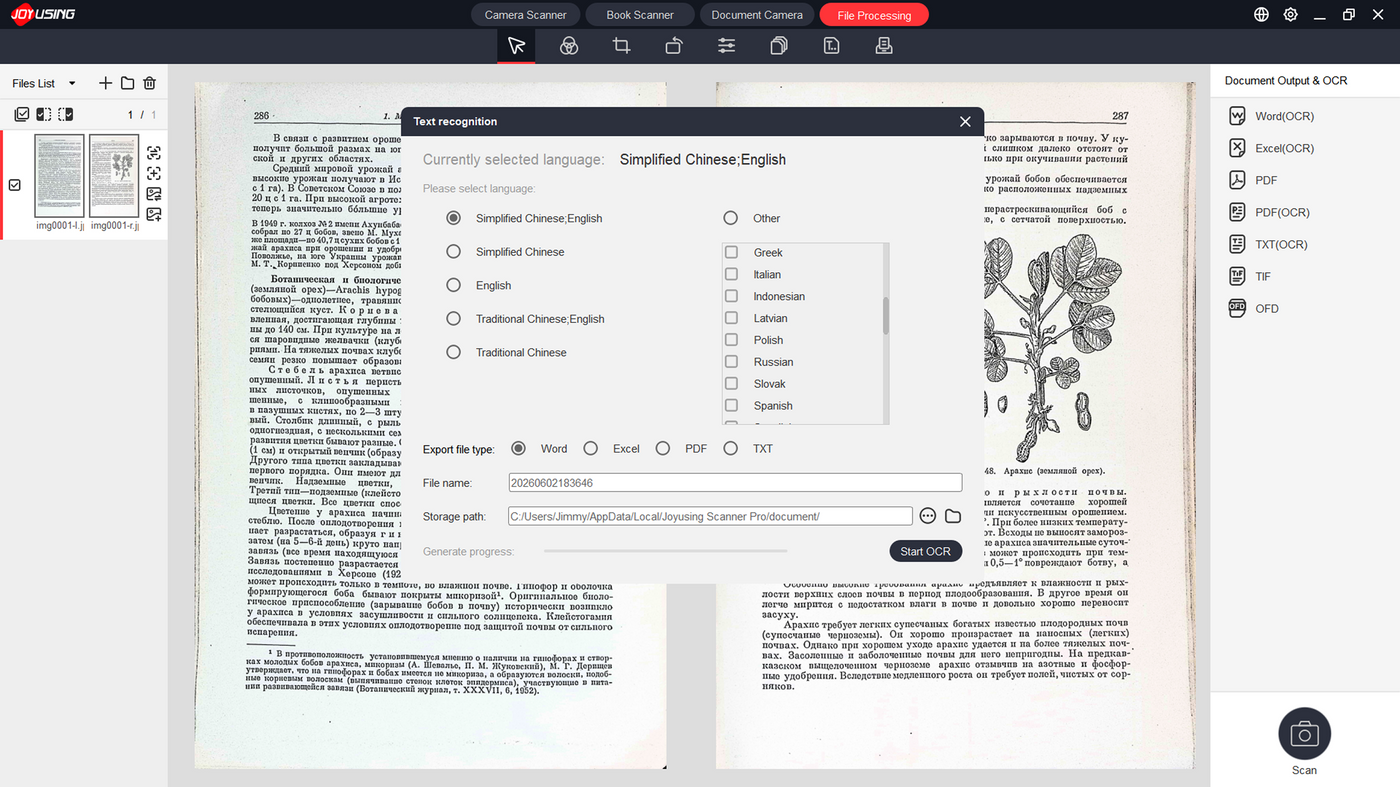Image resolution: width=1400 pixels, height=787 pixels.
Task: Select the pointer arrow tool in toolbar
Action: pos(516,45)
